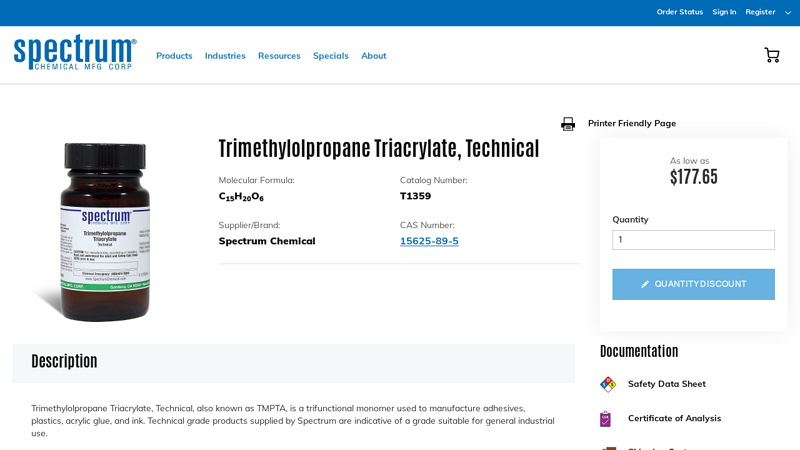800x450 pixels.
Task: Click the Safety Data Sheet diamond icon
Action: [x=608, y=384]
